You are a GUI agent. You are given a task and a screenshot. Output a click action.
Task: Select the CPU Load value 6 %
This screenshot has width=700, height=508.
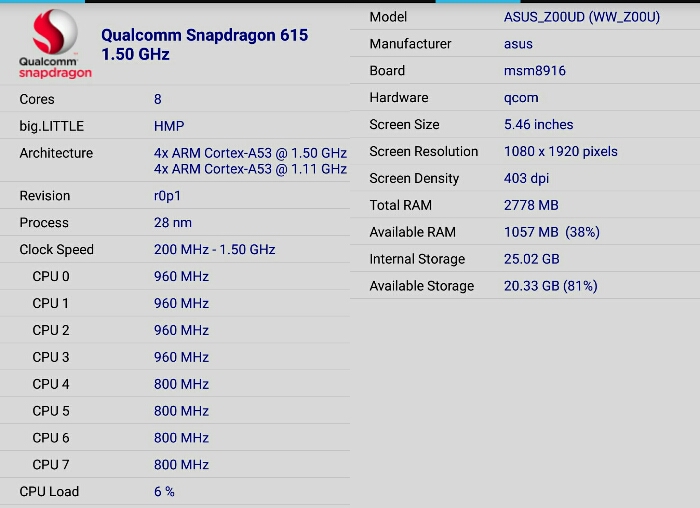(x=164, y=491)
